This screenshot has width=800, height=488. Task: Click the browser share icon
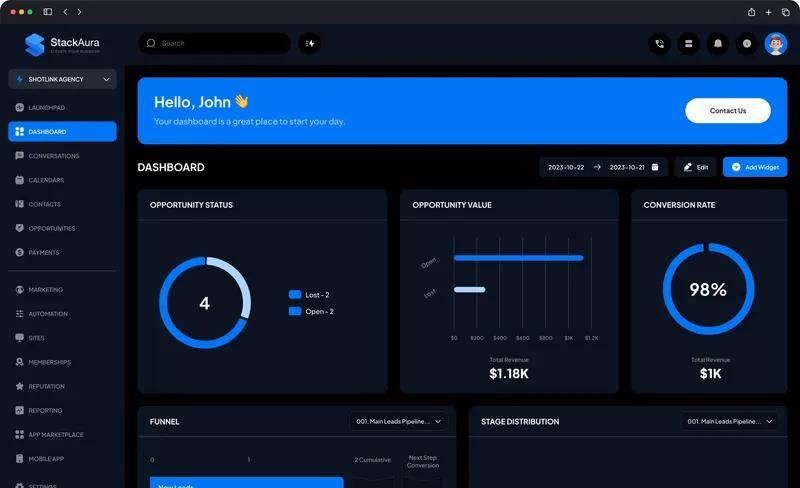pyautogui.click(x=752, y=12)
